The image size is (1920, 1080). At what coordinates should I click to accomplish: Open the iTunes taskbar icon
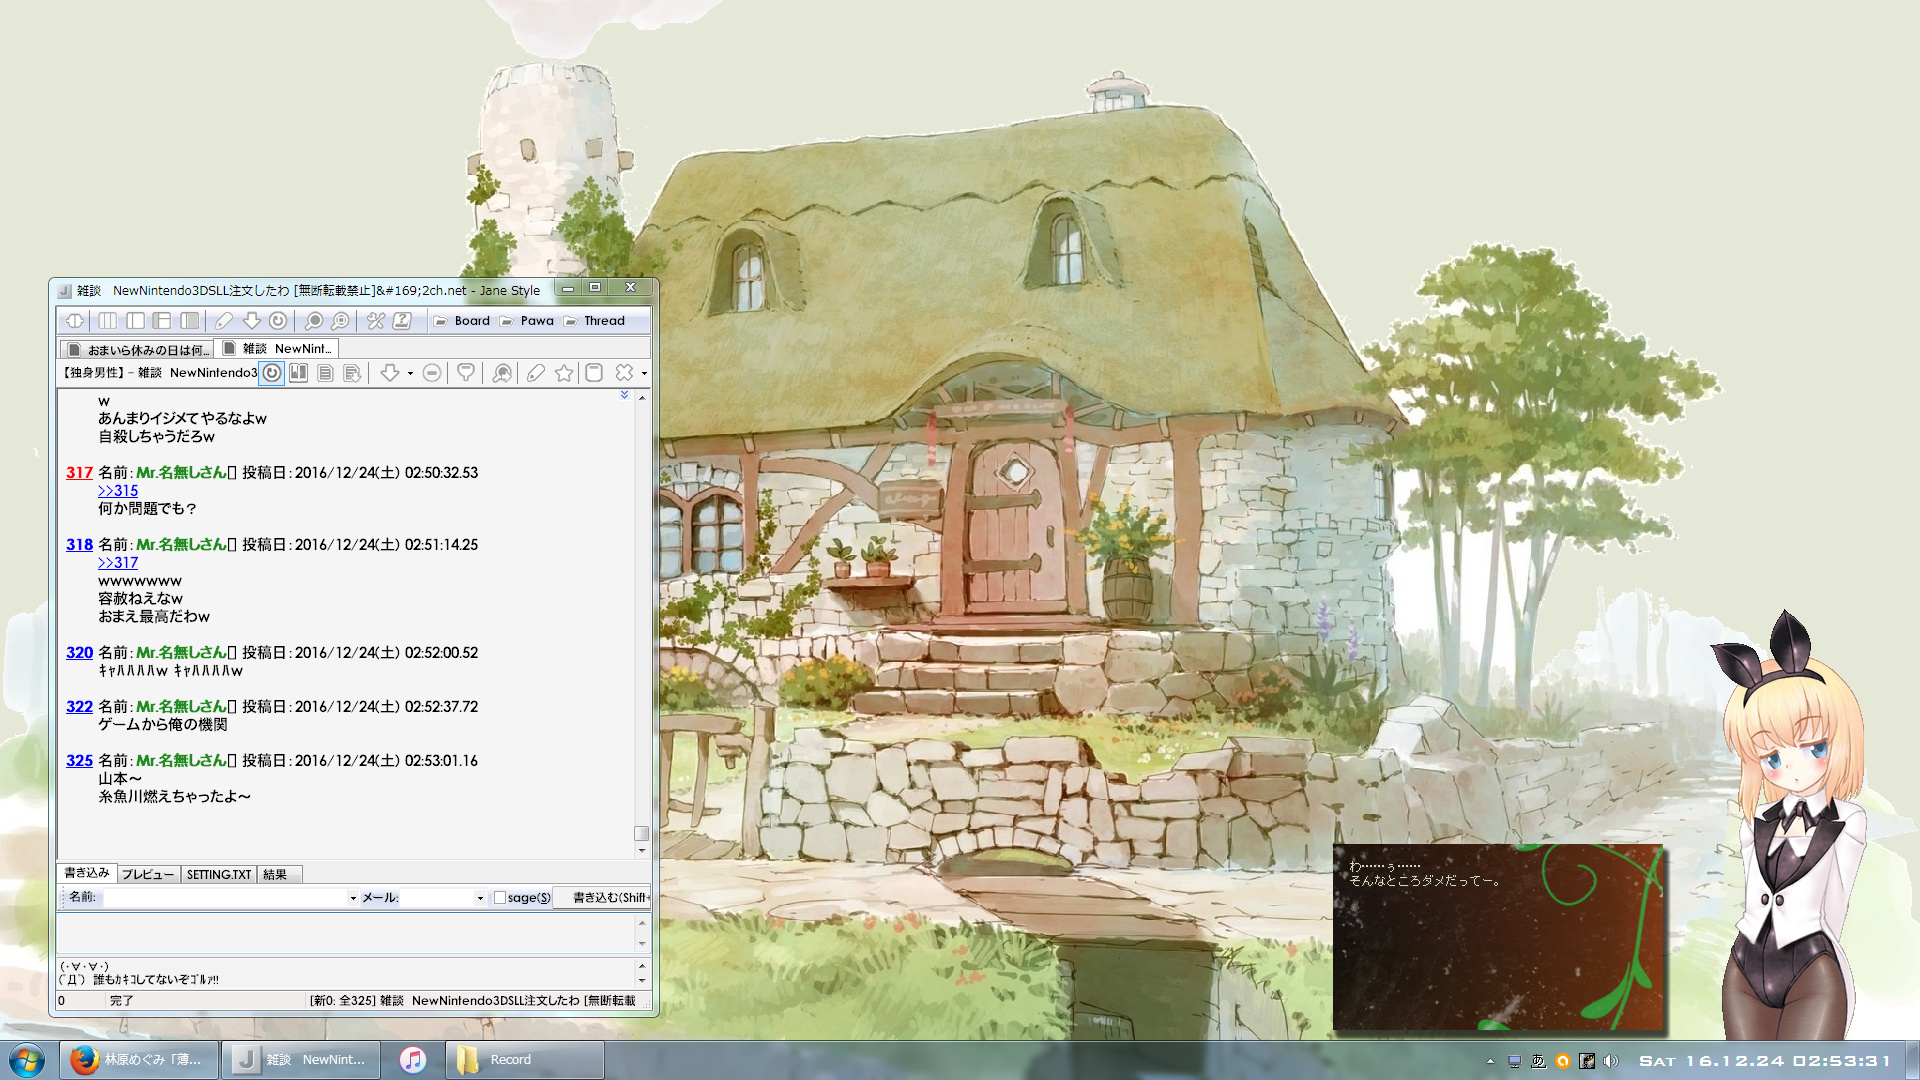(x=413, y=1060)
